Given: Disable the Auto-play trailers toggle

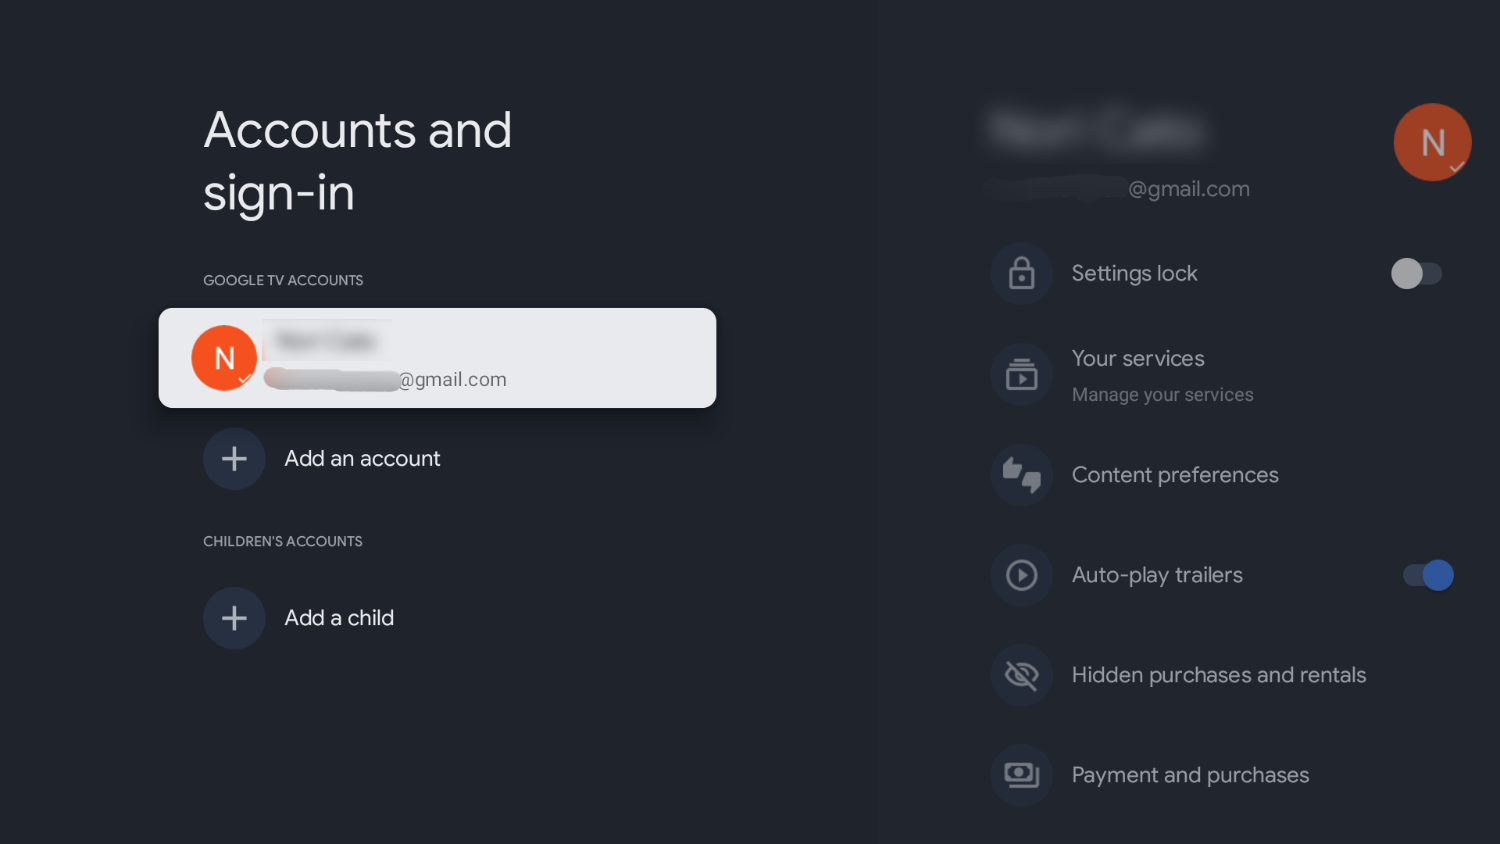Looking at the screenshot, I should [x=1428, y=575].
